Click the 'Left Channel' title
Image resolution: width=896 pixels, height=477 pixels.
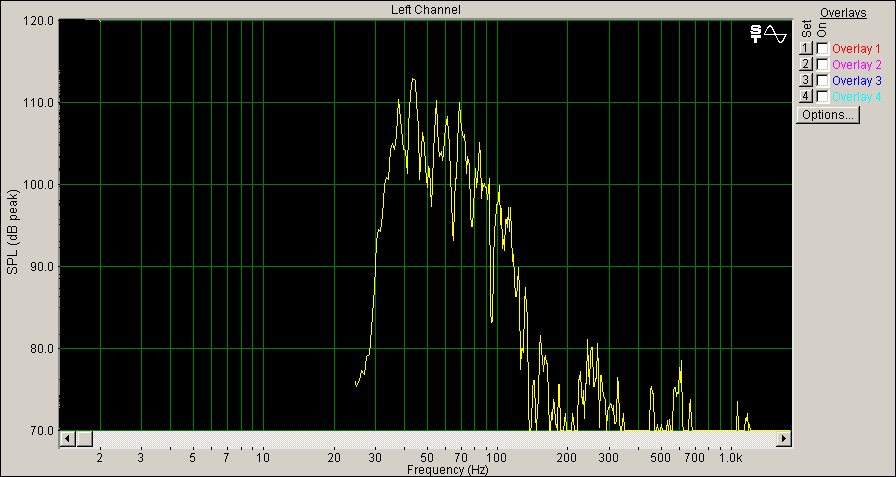point(425,10)
